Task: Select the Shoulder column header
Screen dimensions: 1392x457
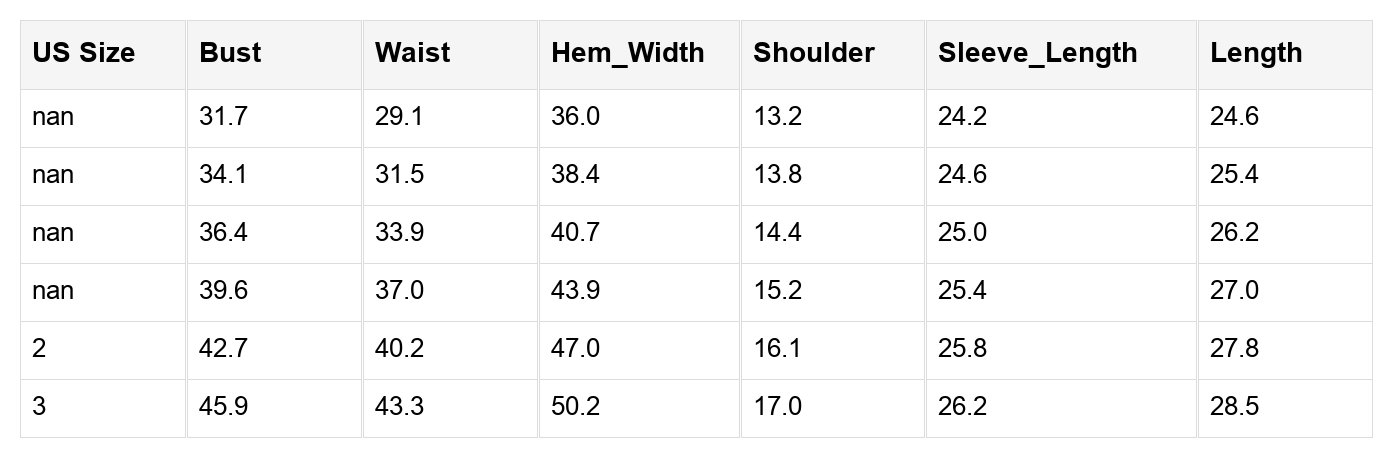Action: [x=814, y=53]
